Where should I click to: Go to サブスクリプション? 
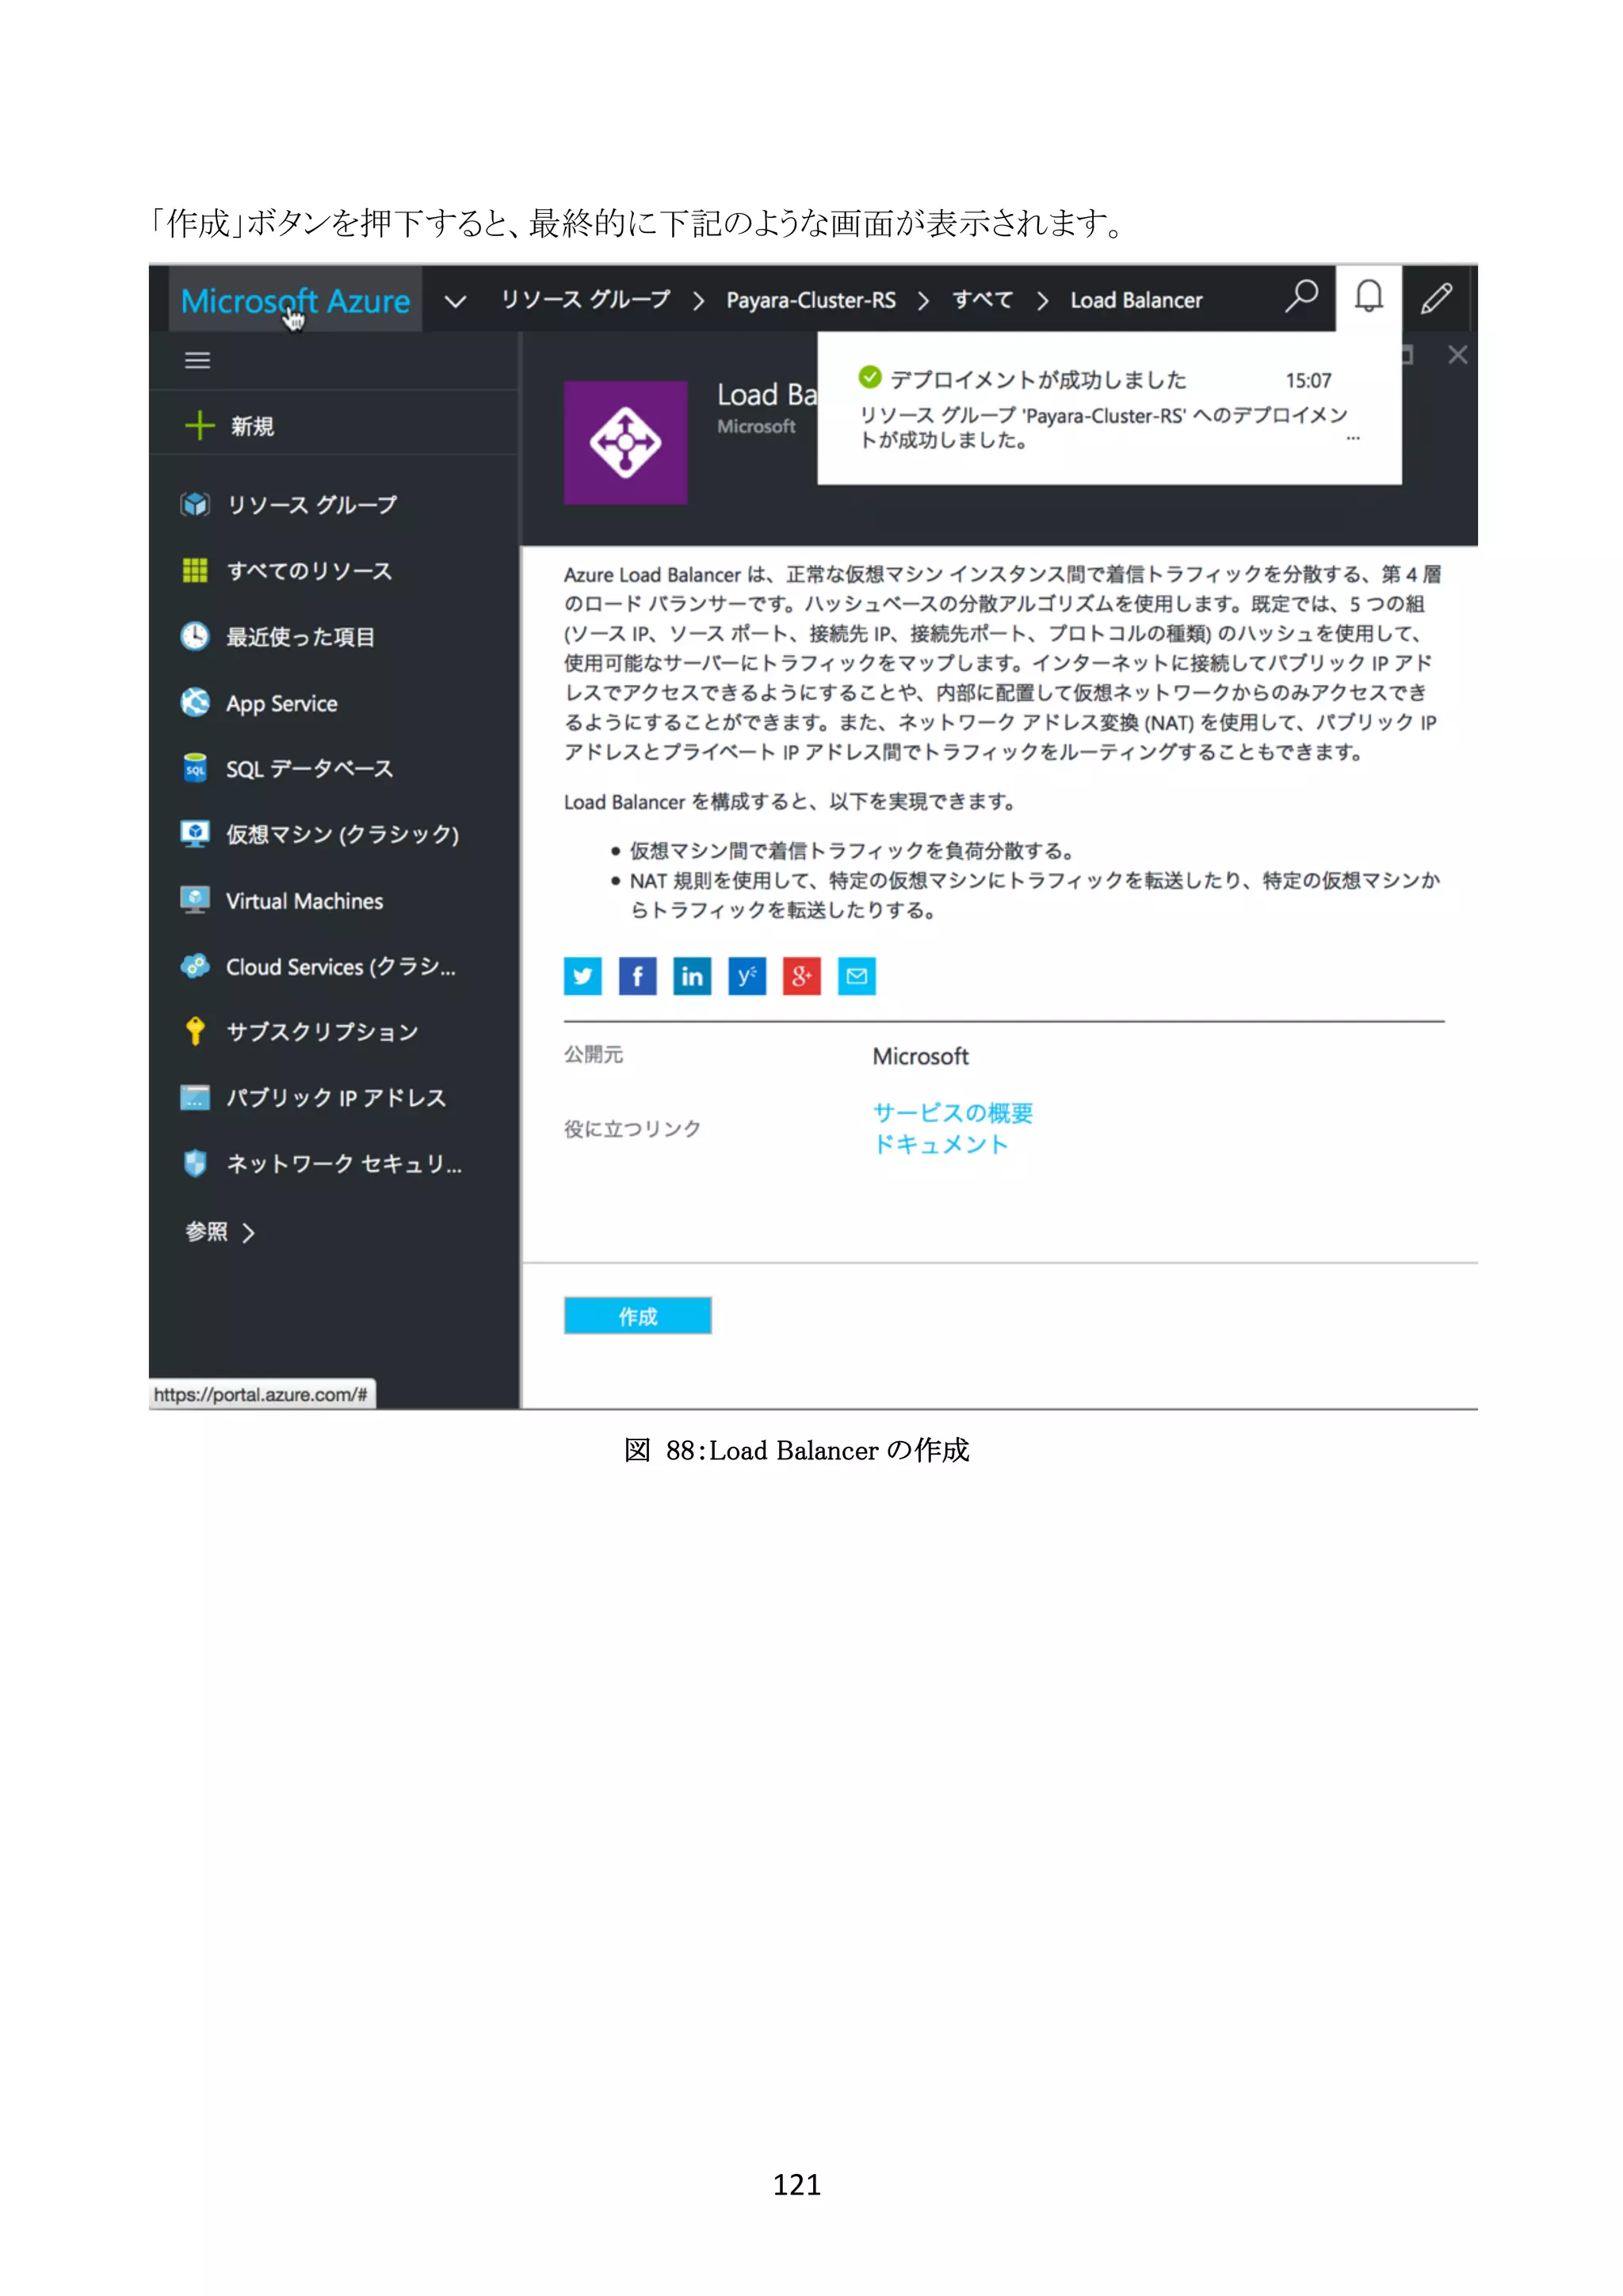click(322, 1031)
